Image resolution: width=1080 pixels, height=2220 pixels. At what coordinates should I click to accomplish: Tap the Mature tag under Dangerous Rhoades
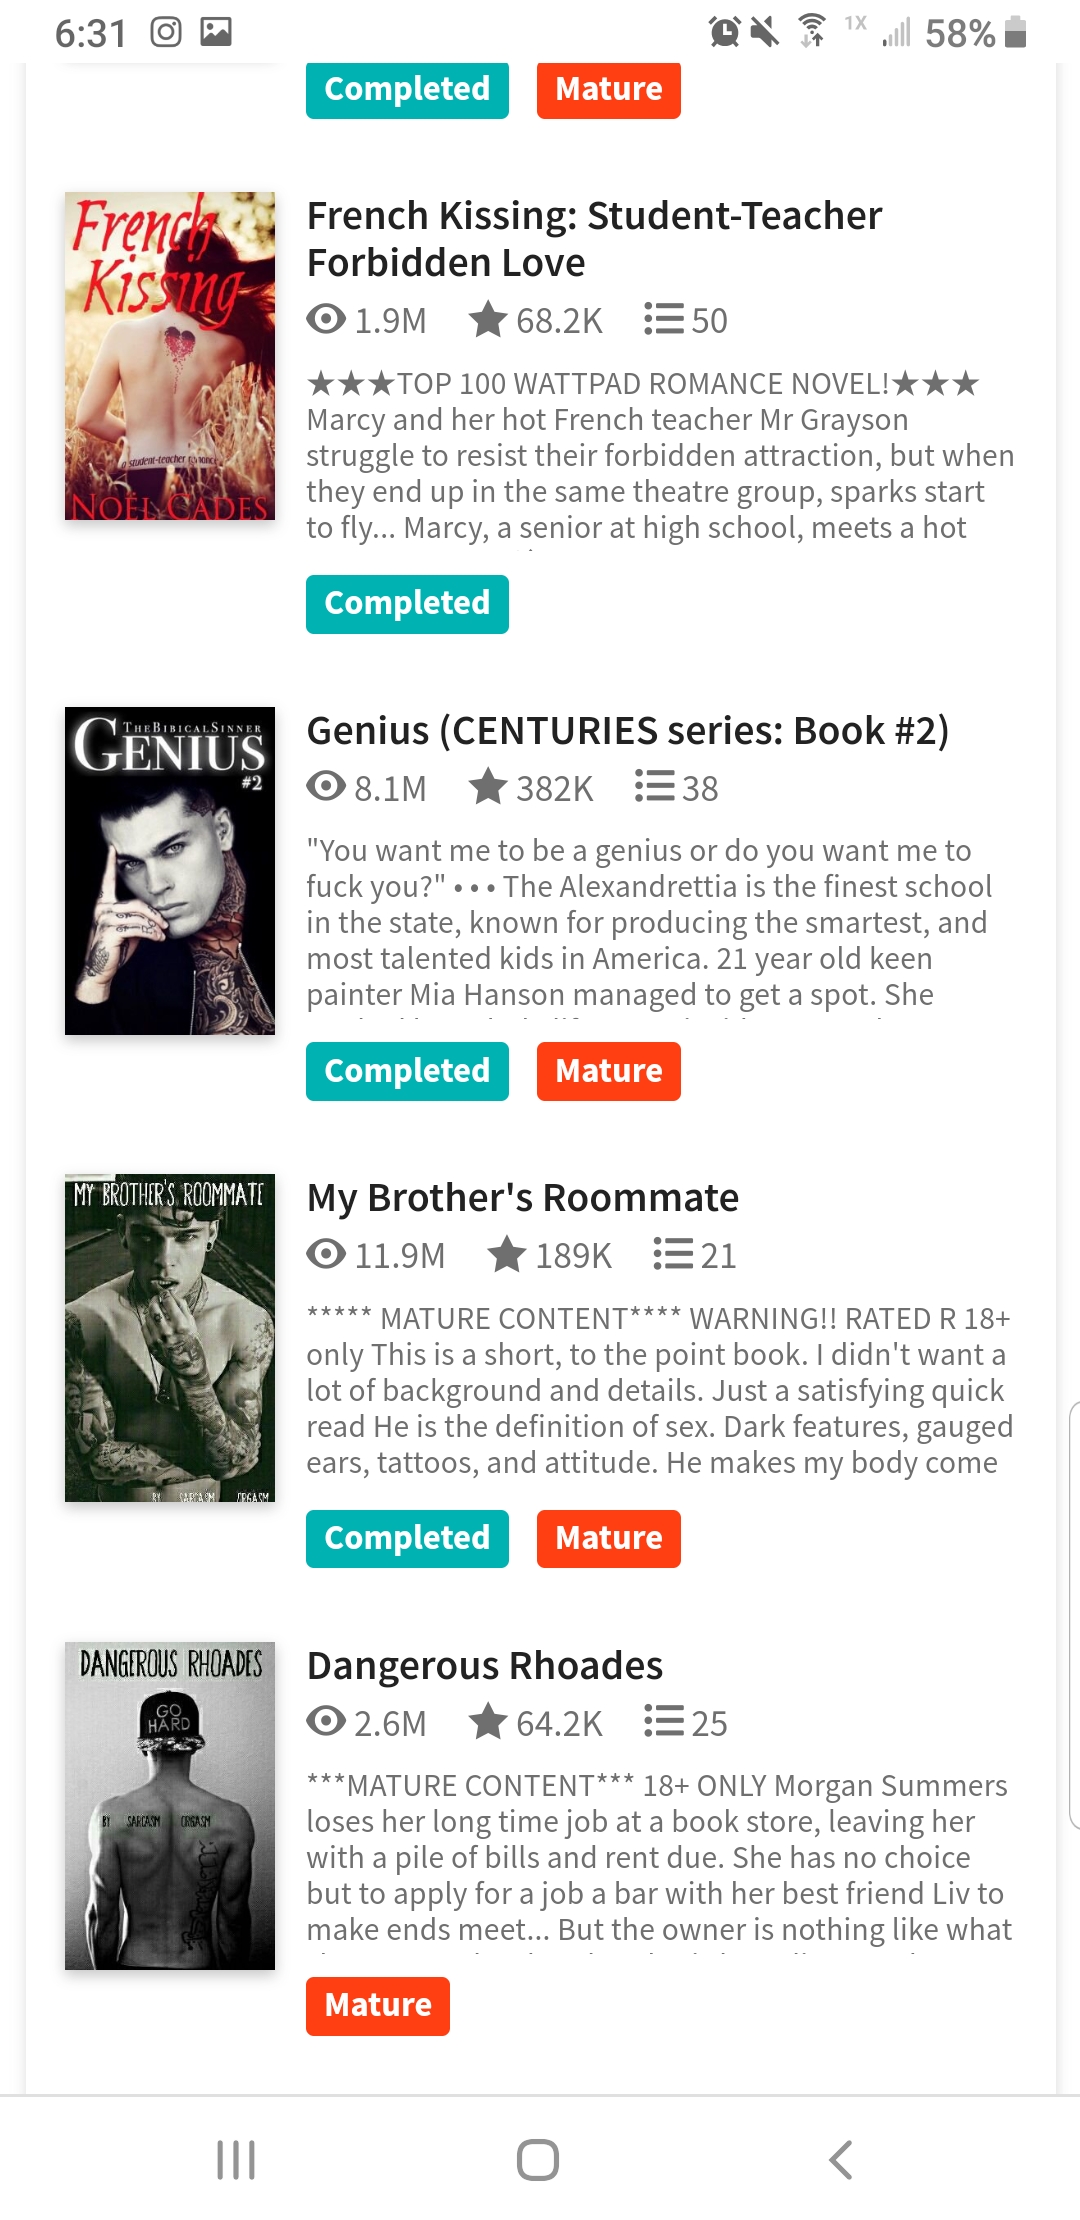378,2006
